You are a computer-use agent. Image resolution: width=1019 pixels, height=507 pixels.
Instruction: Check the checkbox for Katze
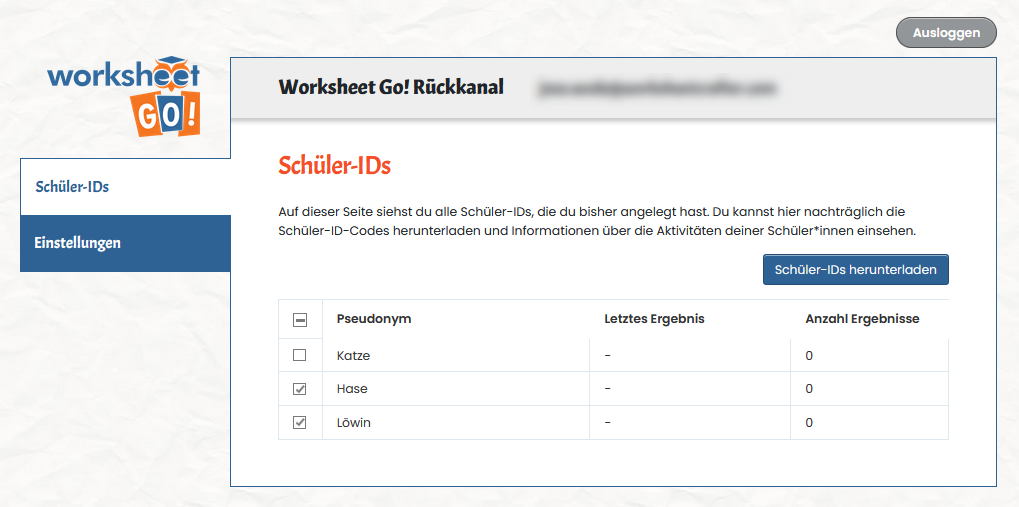coord(300,355)
